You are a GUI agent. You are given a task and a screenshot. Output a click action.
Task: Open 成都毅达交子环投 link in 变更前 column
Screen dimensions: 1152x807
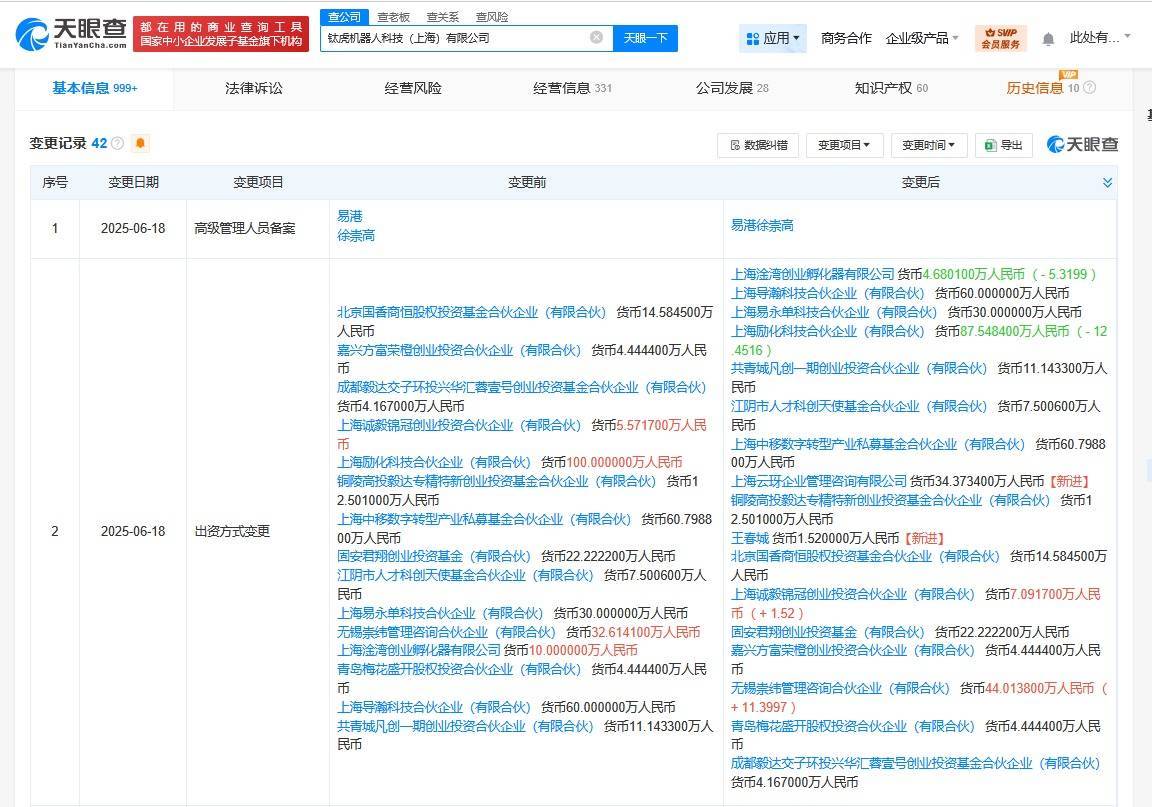pyautogui.click(x=521, y=387)
